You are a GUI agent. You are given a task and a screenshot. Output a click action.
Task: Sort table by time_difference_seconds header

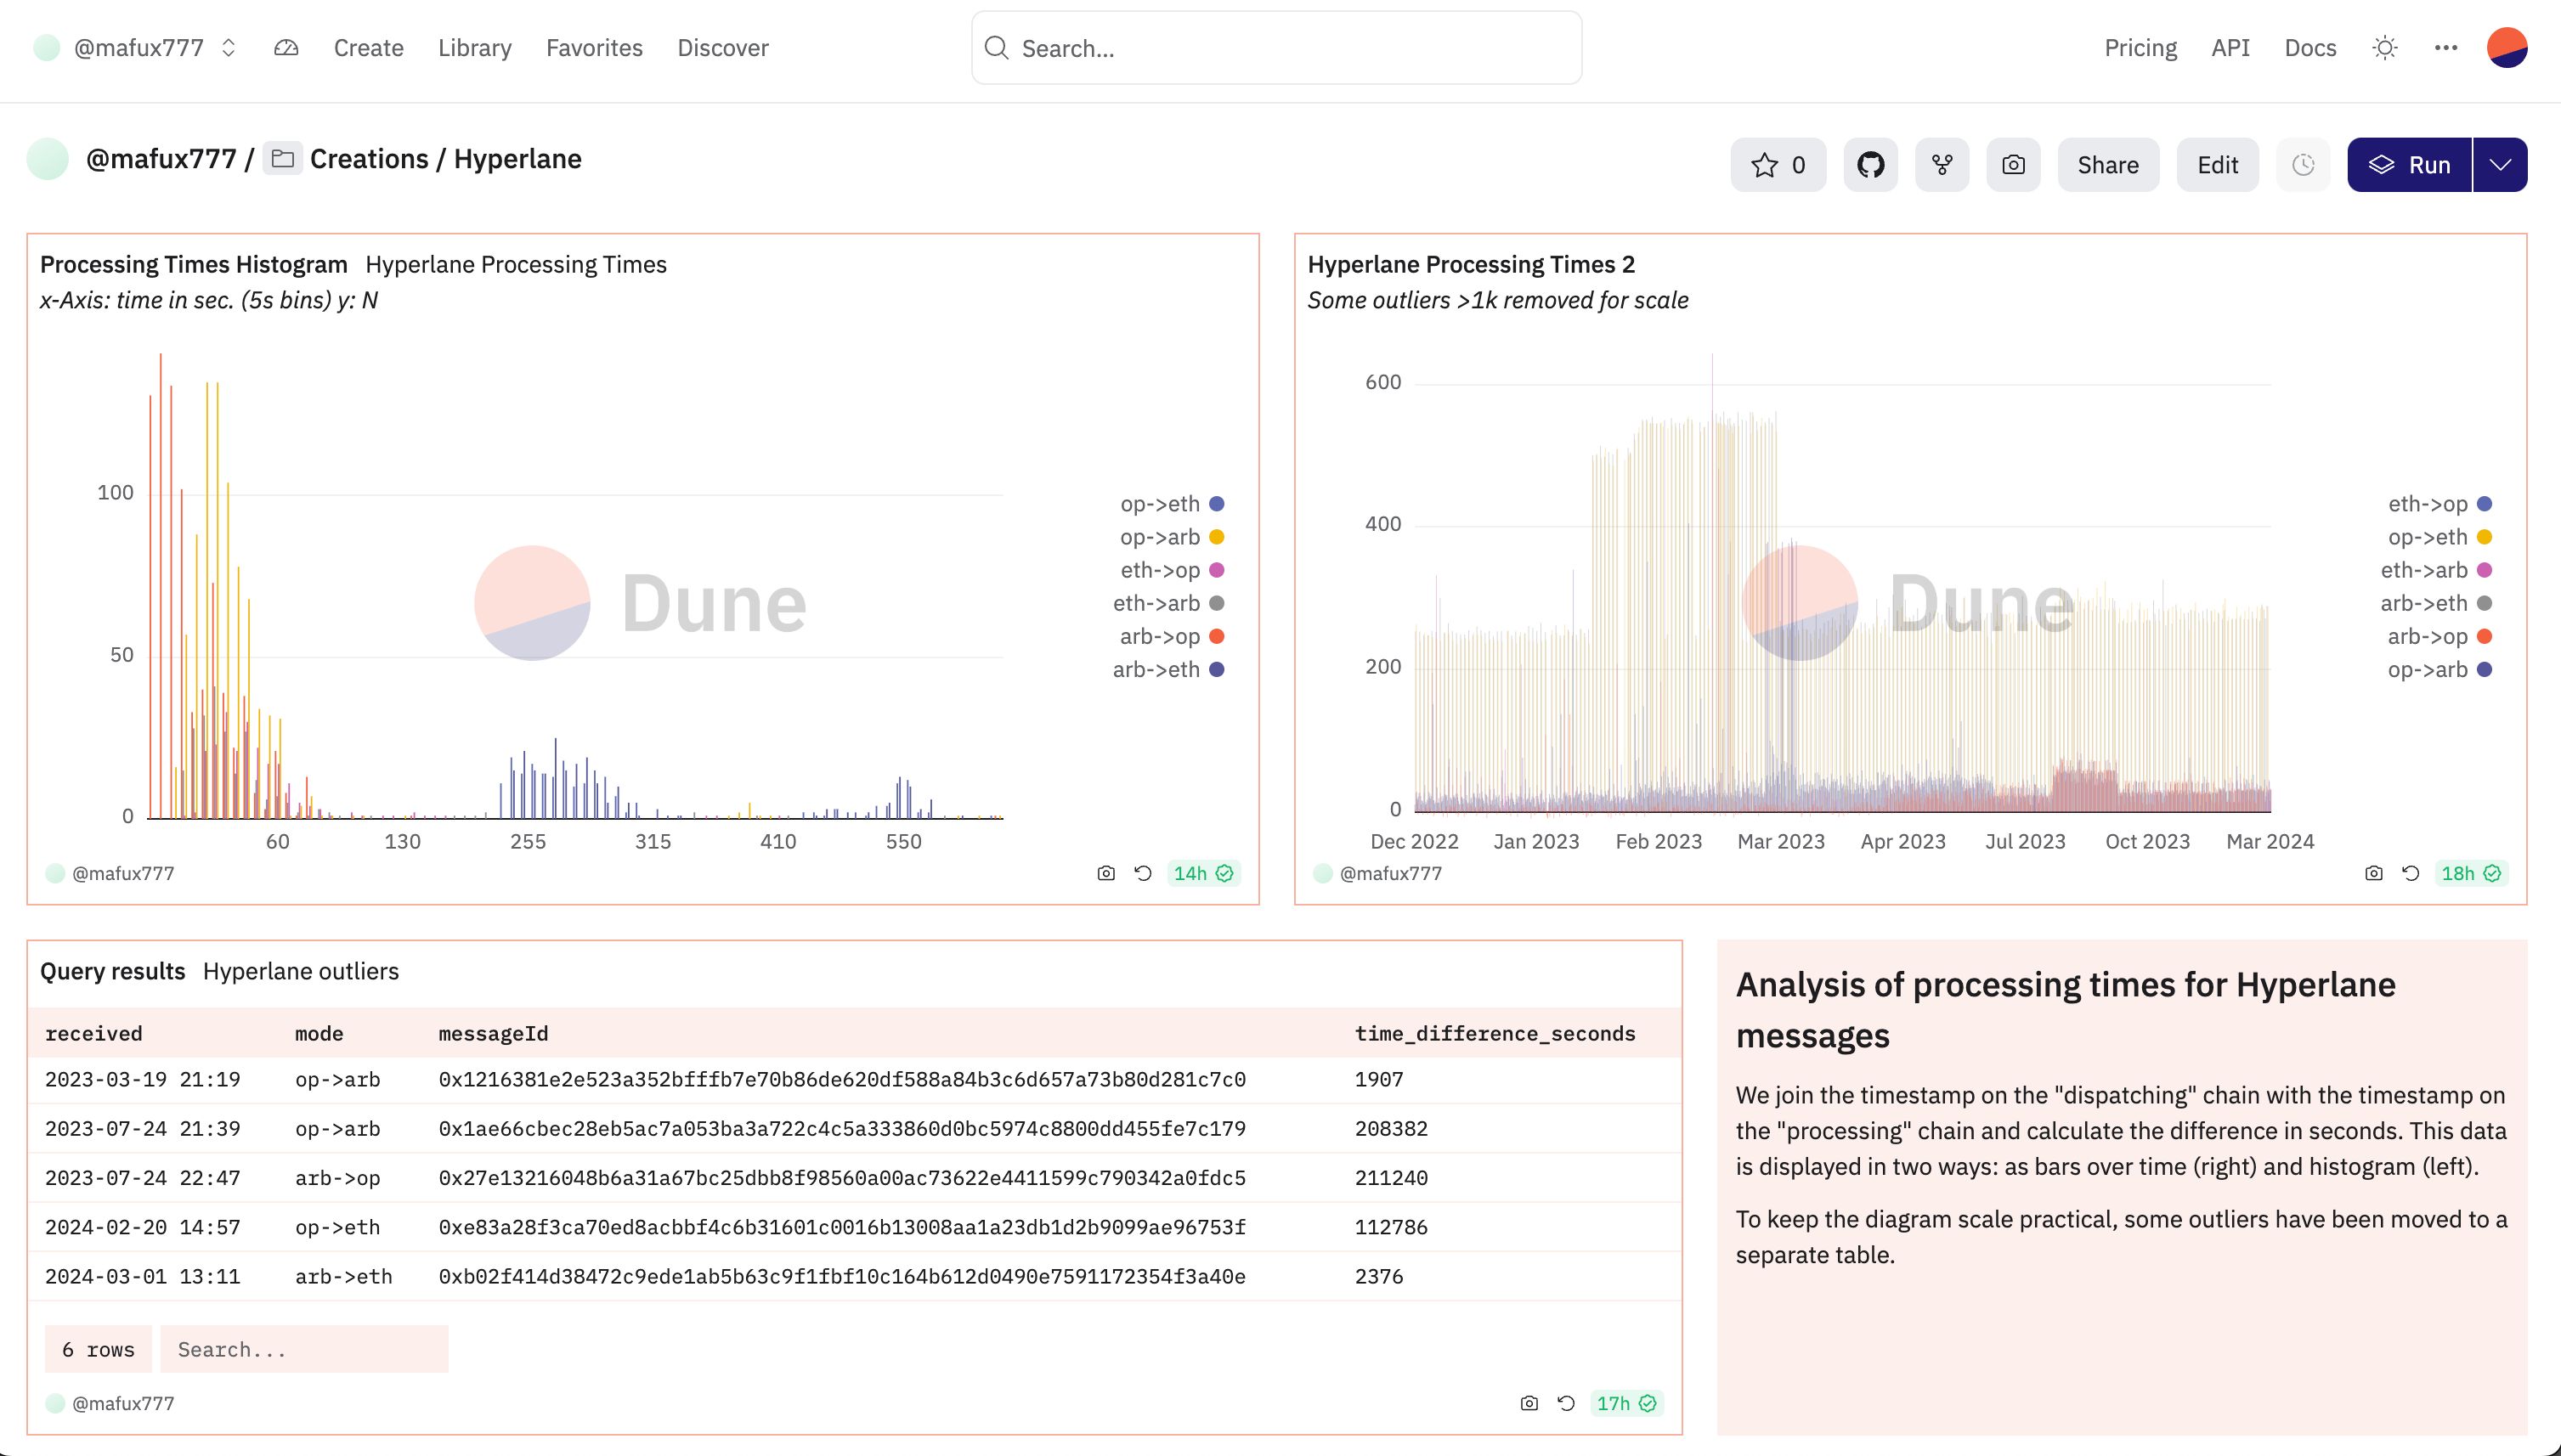tap(1495, 1034)
